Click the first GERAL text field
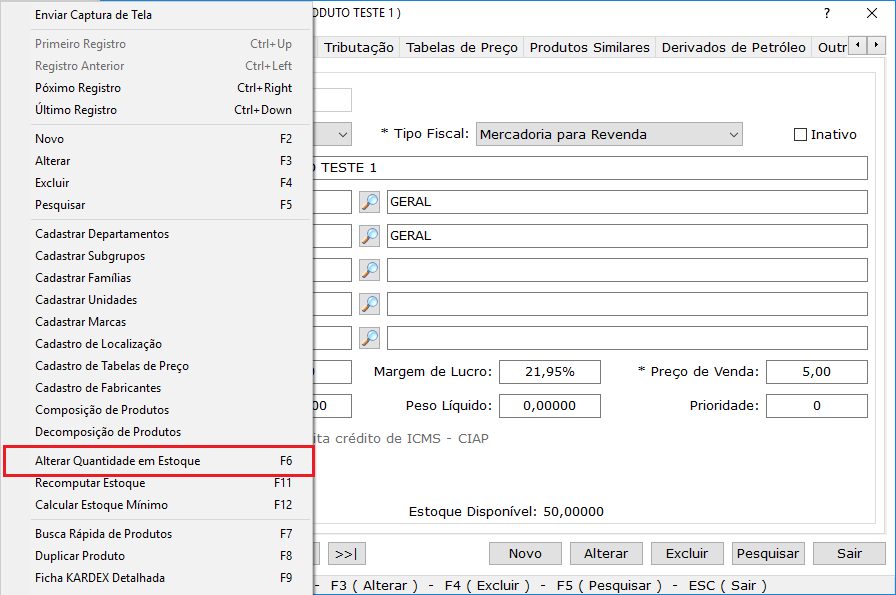 pyautogui.click(x=627, y=202)
